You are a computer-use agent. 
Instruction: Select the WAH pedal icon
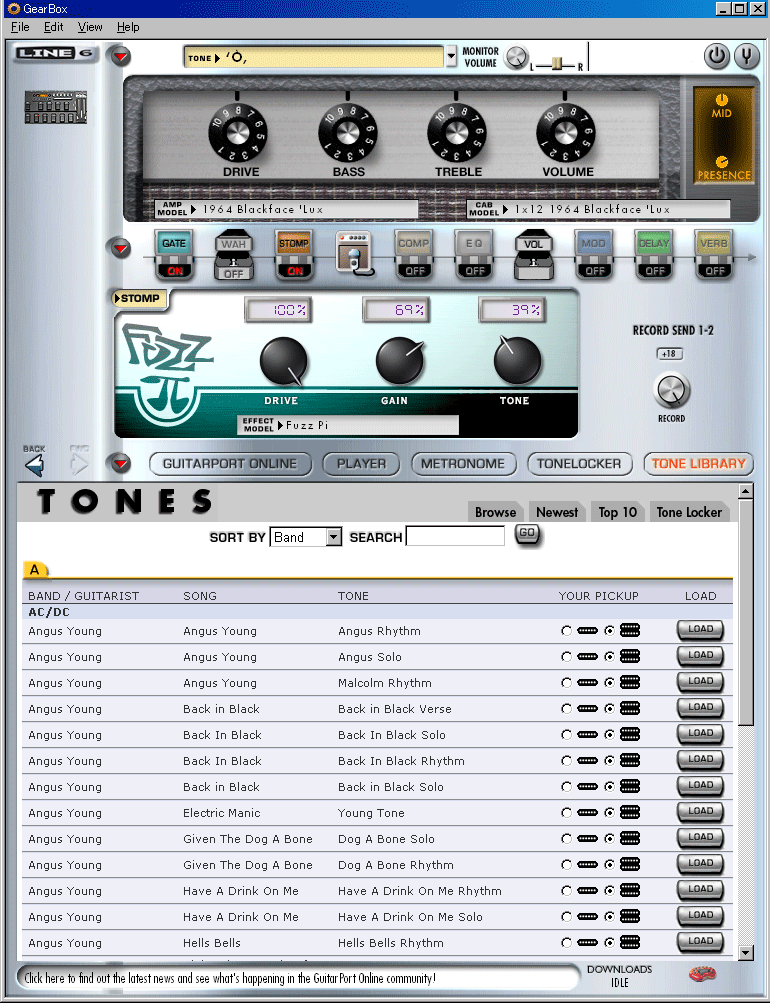[x=233, y=255]
